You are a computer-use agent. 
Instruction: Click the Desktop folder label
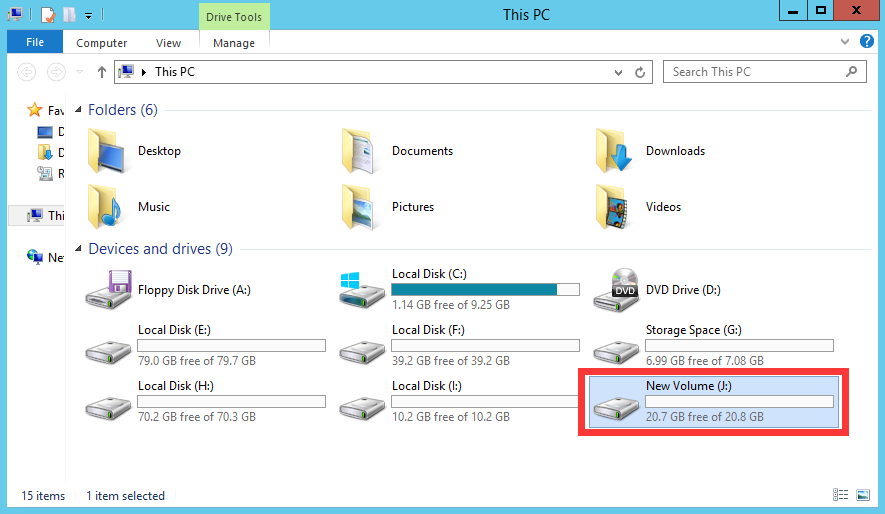(159, 151)
